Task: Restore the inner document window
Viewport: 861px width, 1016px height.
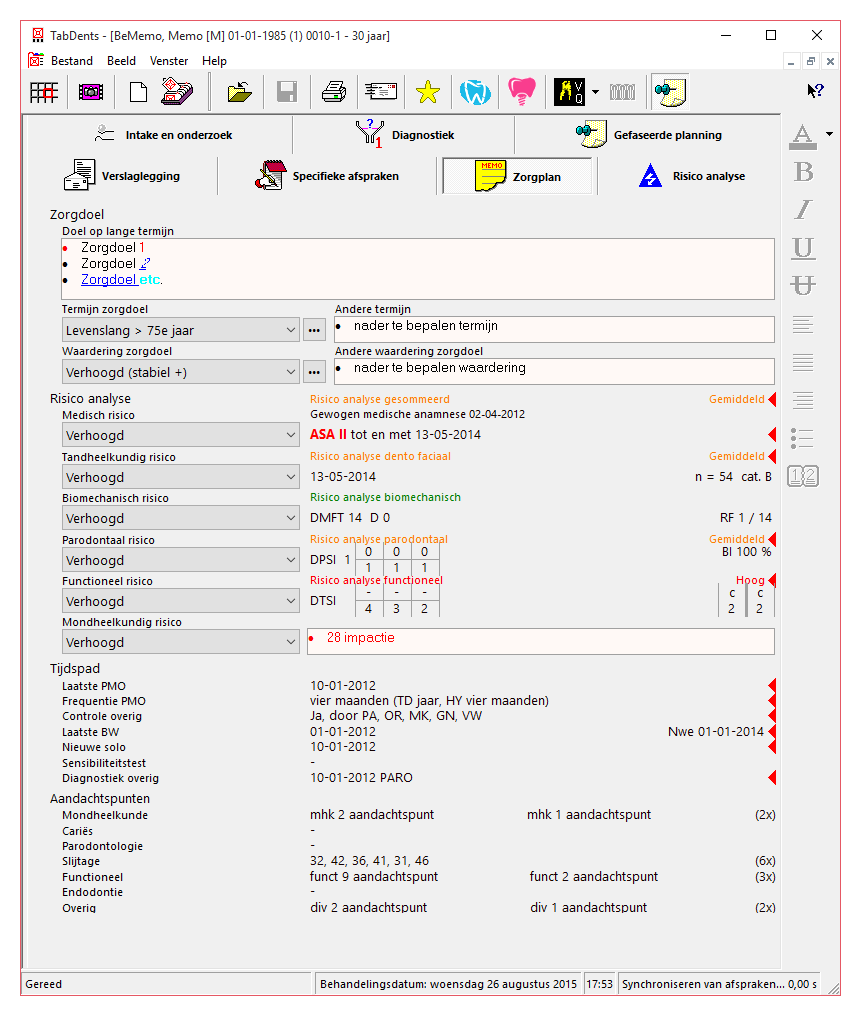Action: pyautogui.click(x=810, y=62)
